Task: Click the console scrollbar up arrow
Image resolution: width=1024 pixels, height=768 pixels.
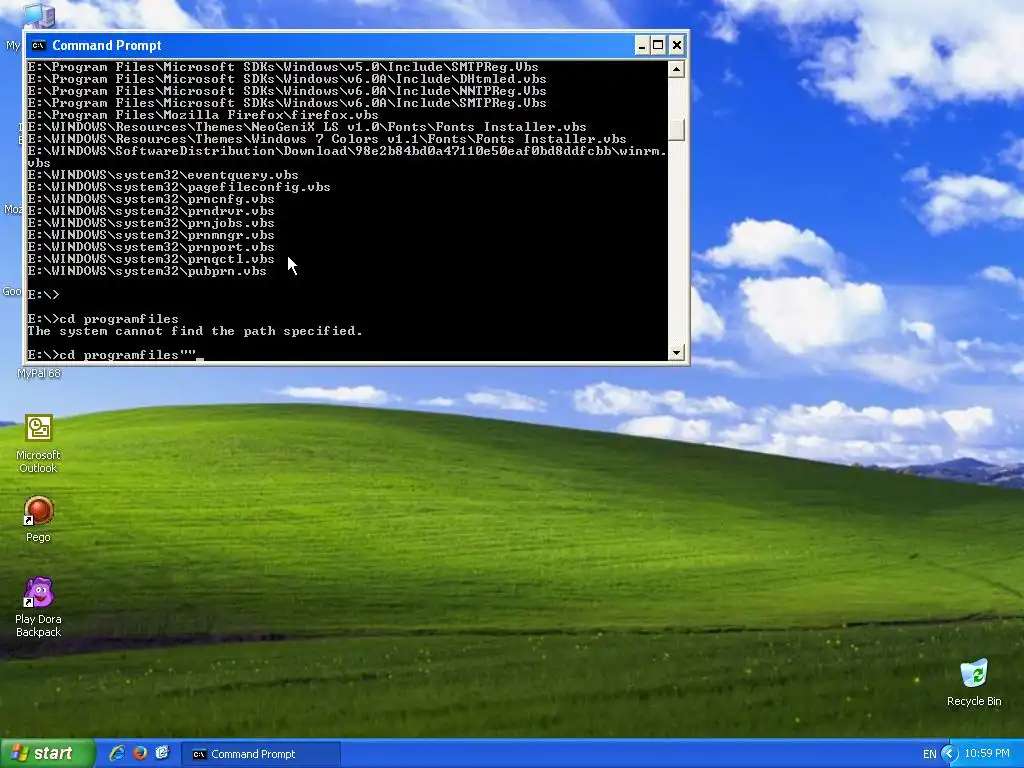Action: tap(677, 69)
